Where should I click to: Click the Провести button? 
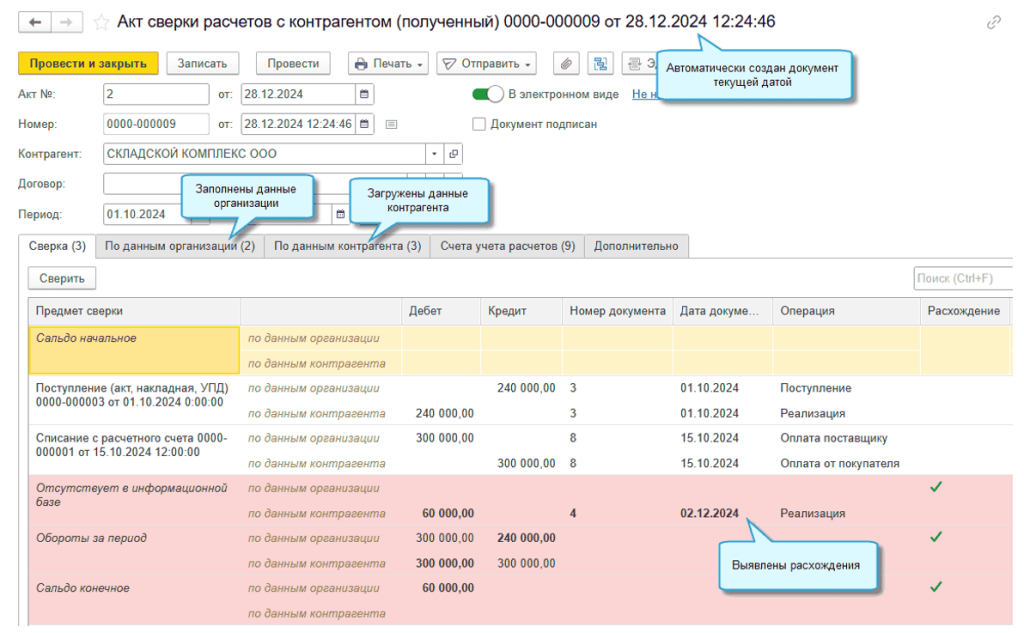pos(293,63)
